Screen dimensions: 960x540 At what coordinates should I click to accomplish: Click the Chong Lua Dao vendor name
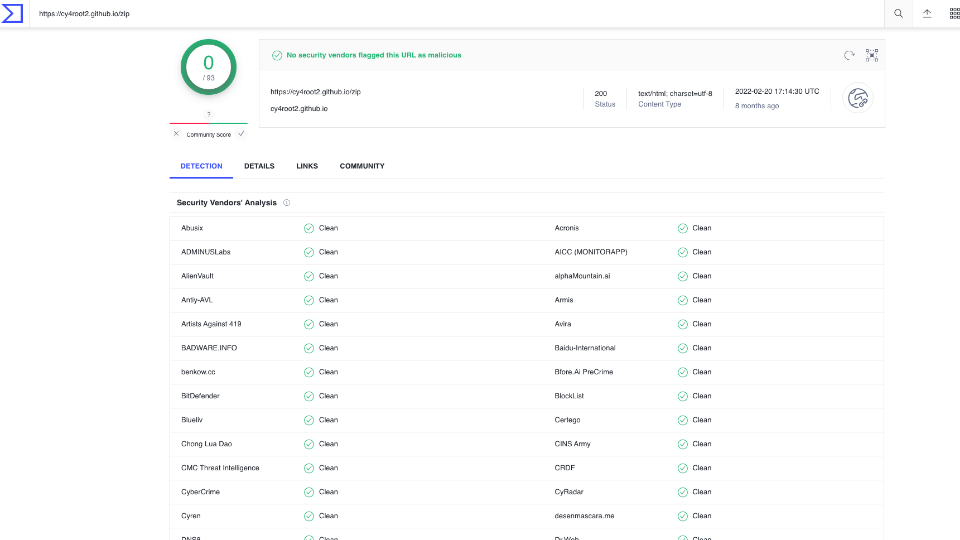coord(206,444)
